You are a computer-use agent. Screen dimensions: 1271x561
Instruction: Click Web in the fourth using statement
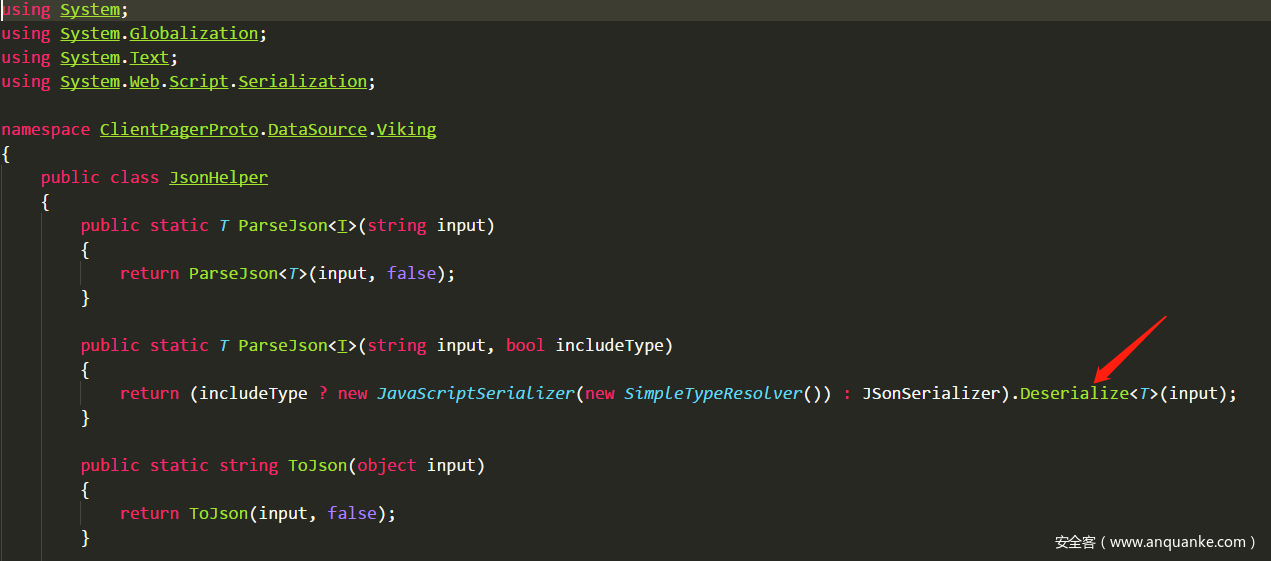pyautogui.click(x=144, y=82)
